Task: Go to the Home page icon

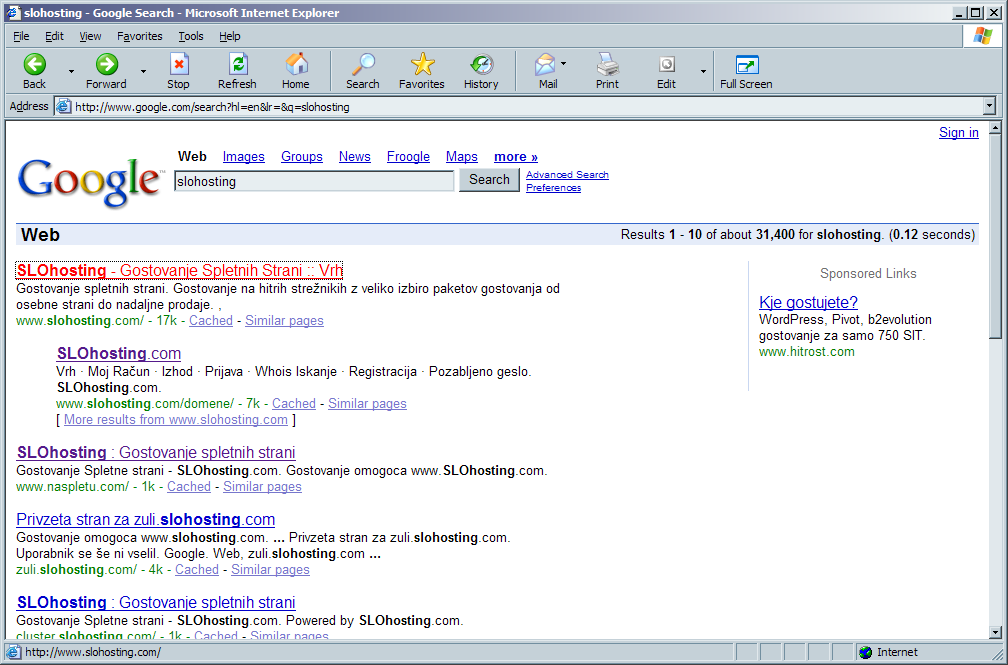Action: tap(296, 64)
